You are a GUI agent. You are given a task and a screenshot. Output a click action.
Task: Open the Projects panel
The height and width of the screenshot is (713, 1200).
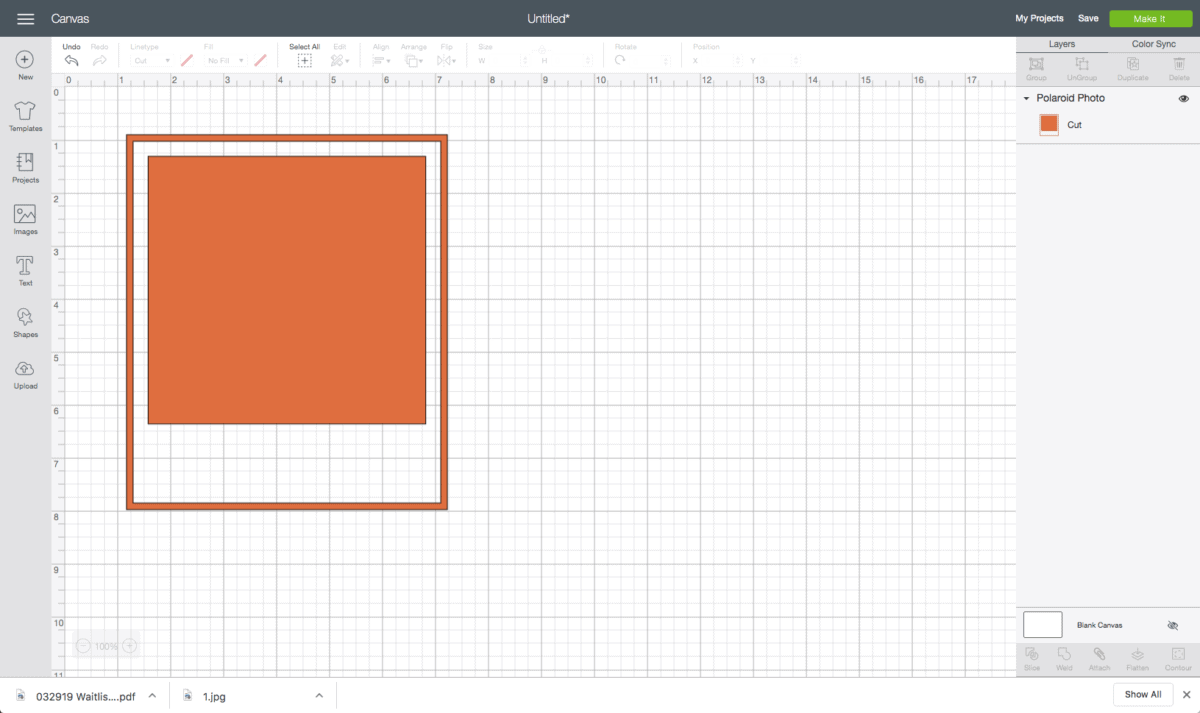pyautogui.click(x=25, y=163)
